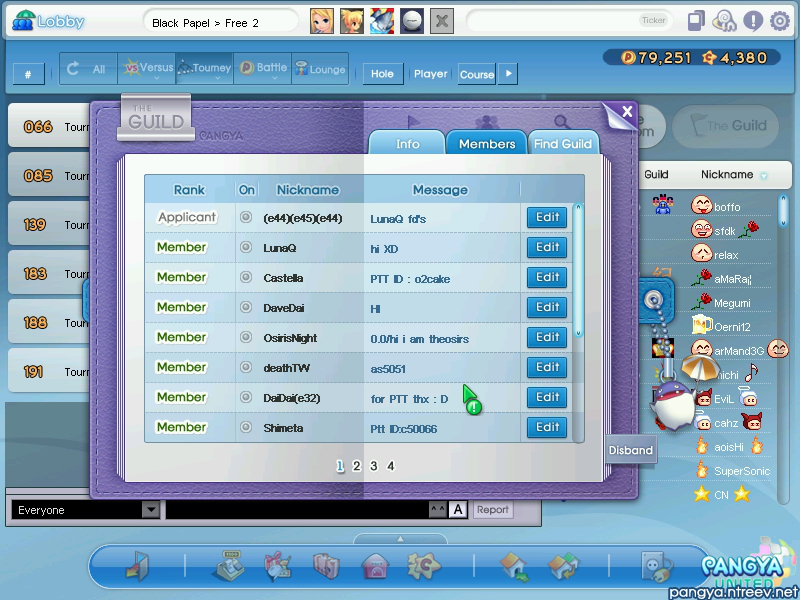Open the locker bag icon
Viewport: 800px width, 600px height.
click(327, 566)
